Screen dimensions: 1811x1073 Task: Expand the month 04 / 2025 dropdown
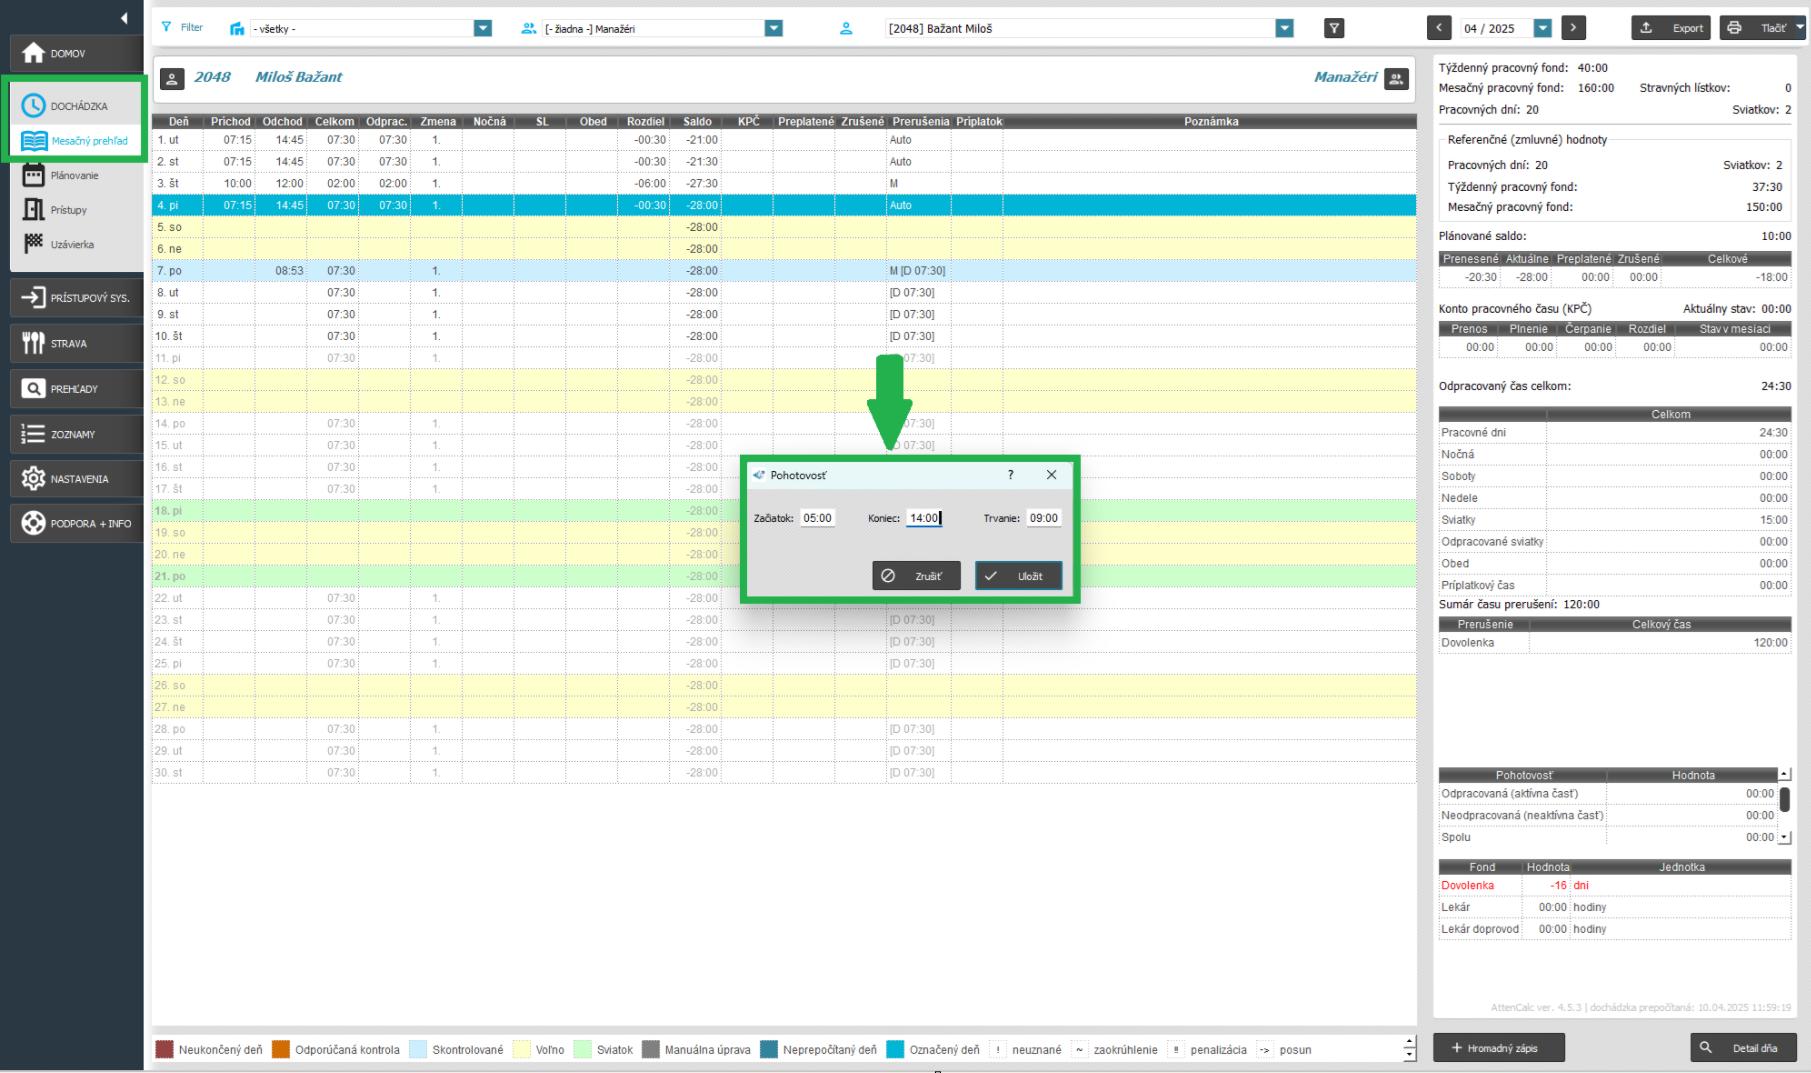coord(1542,29)
